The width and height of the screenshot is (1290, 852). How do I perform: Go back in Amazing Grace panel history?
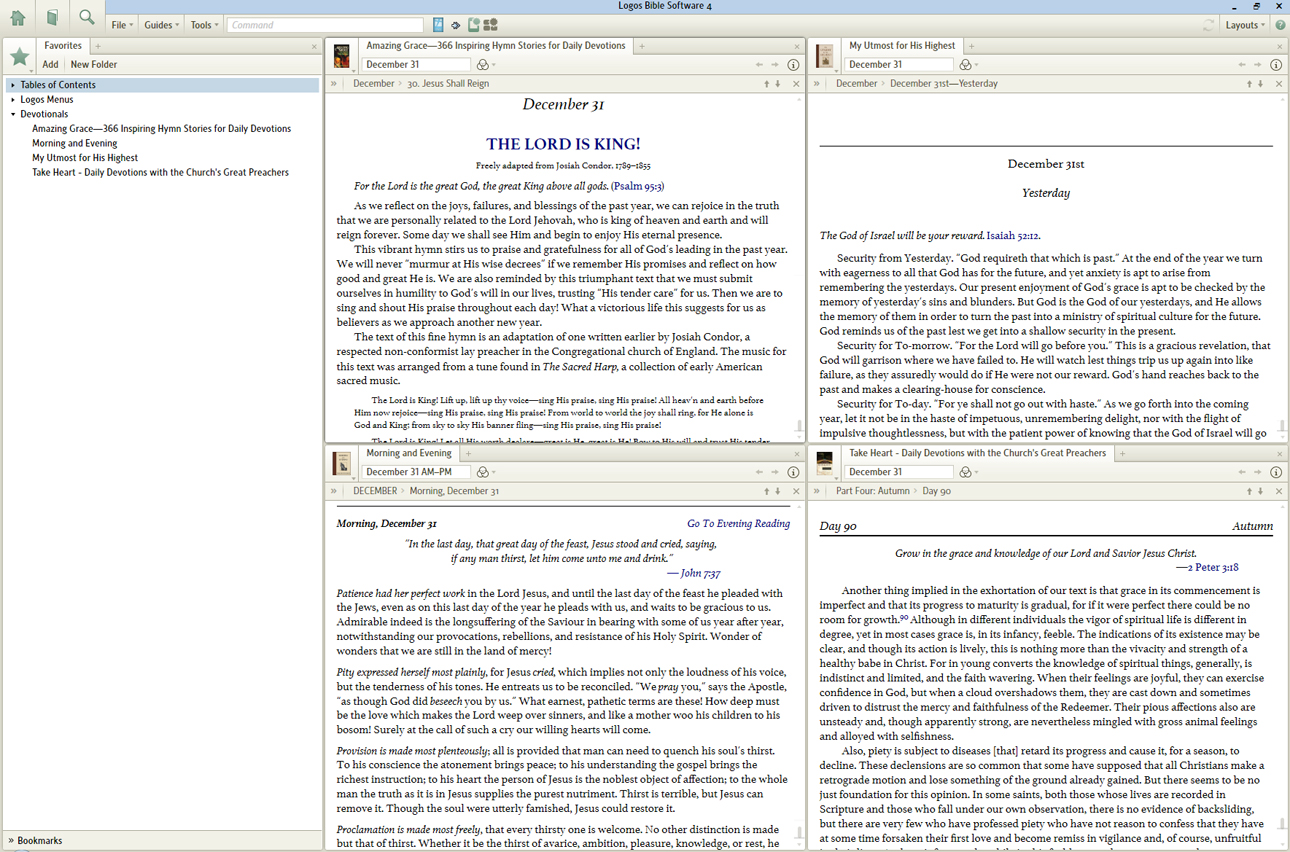pyautogui.click(x=759, y=65)
